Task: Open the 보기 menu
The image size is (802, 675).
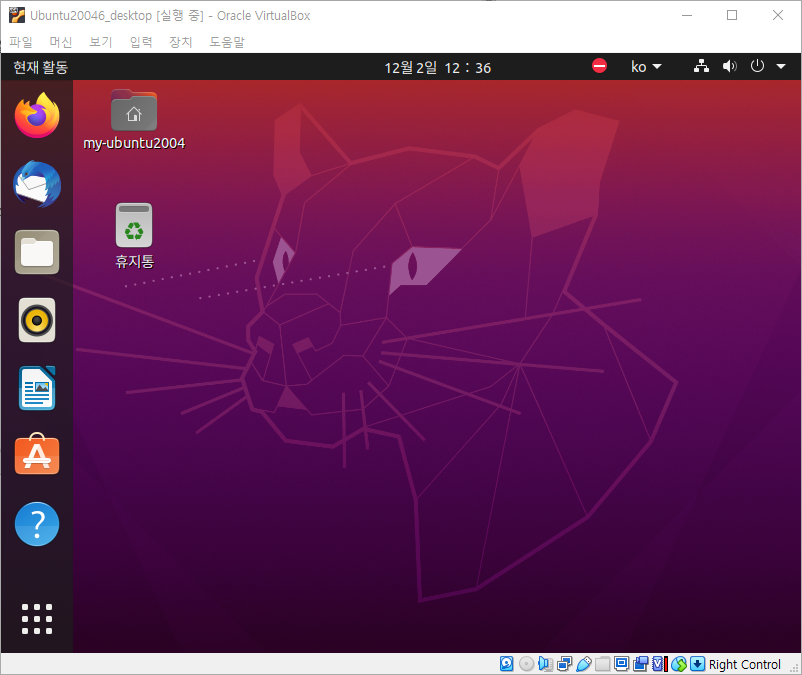Action: pyautogui.click(x=101, y=41)
